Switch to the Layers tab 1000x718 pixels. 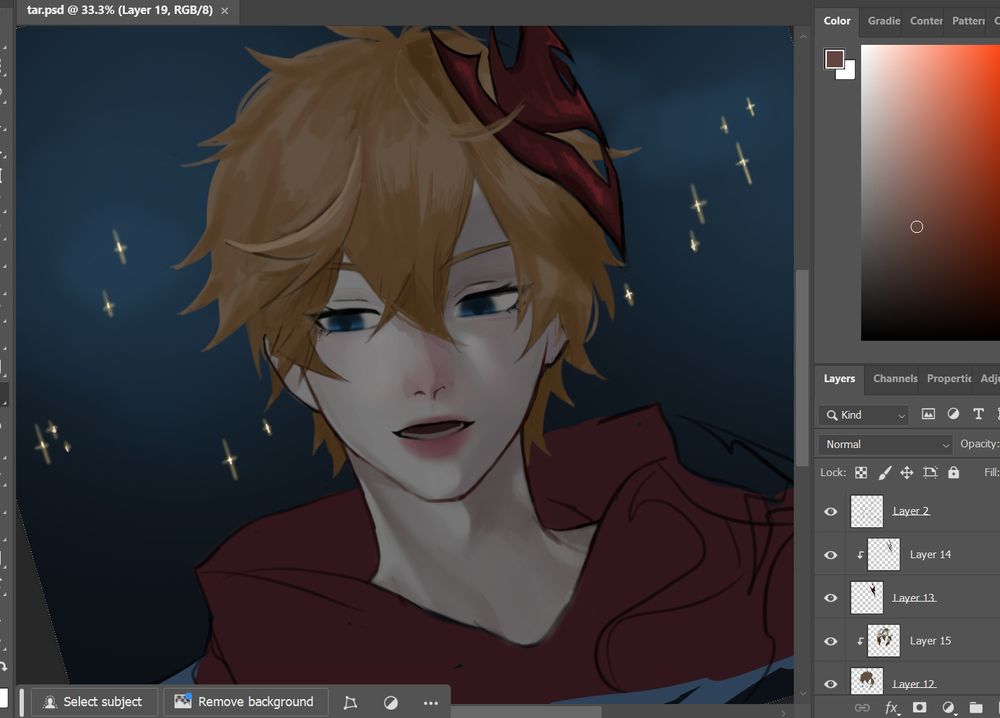(x=839, y=379)
